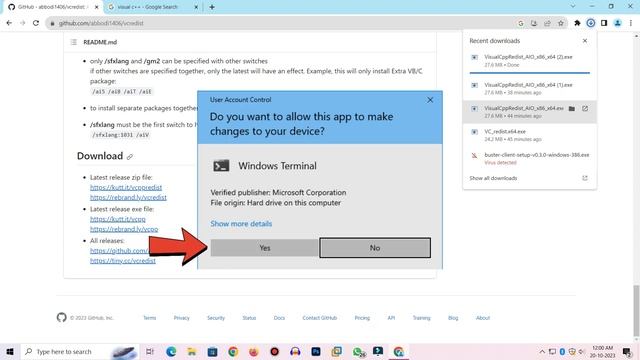
Task: Open the notification center icon
Action: pos(627,351)
